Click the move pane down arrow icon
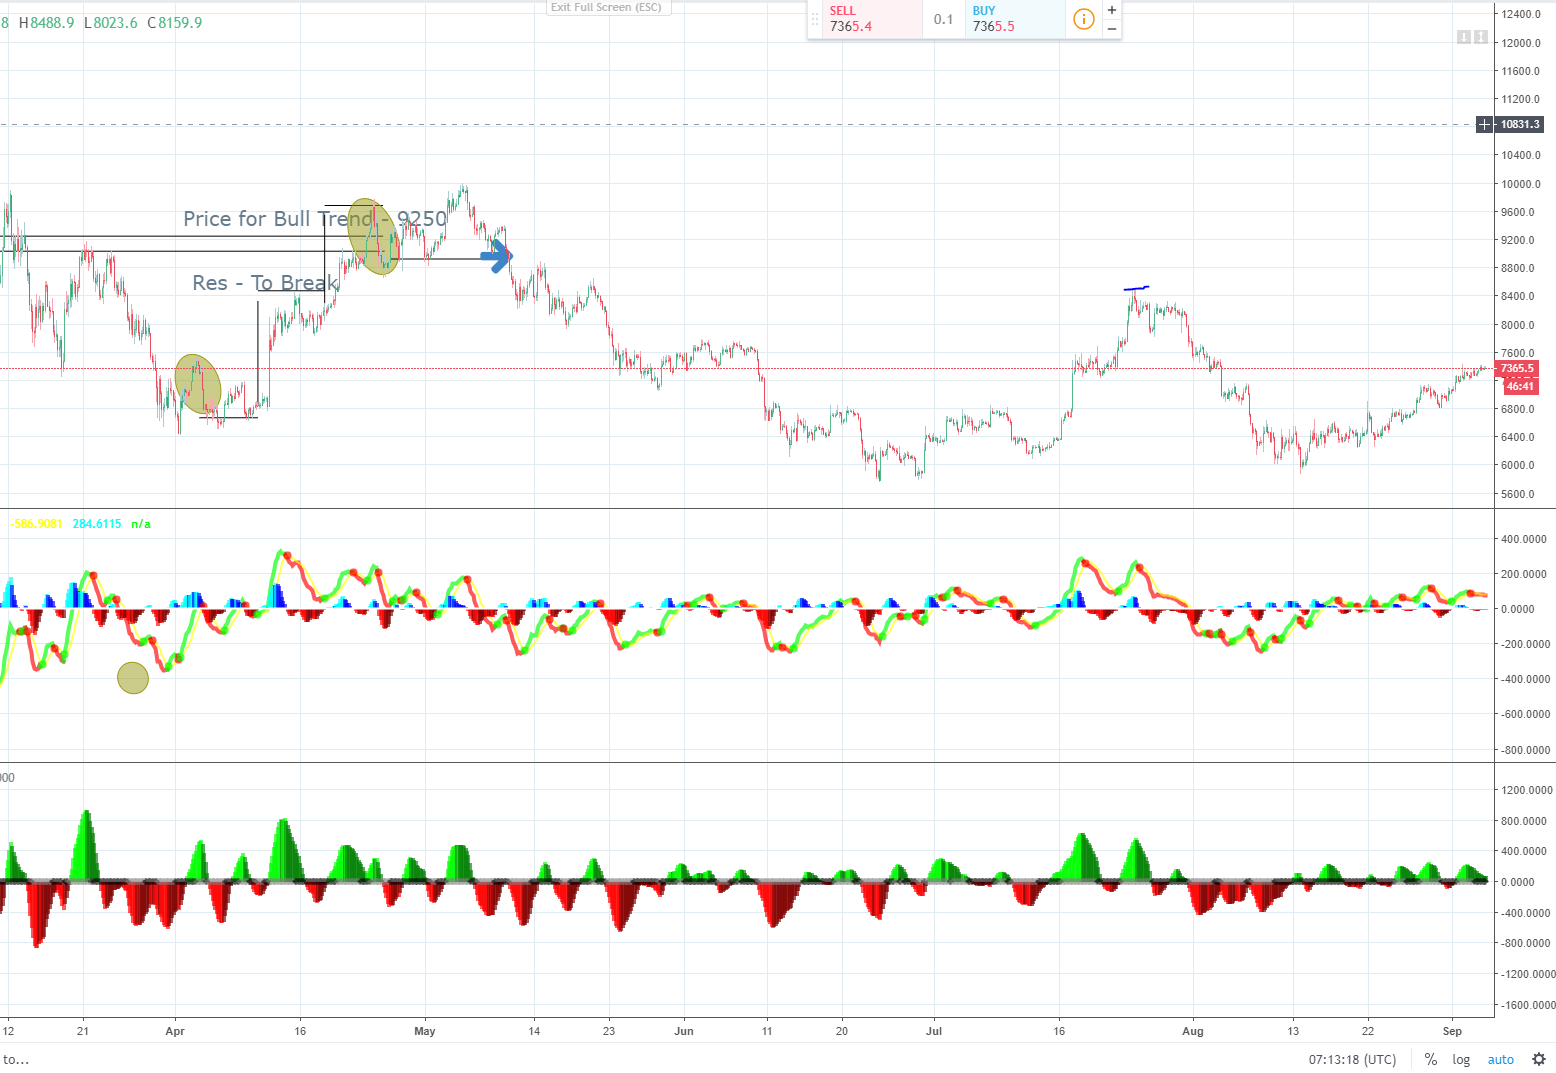1556x1073 pixels. 1464,37
